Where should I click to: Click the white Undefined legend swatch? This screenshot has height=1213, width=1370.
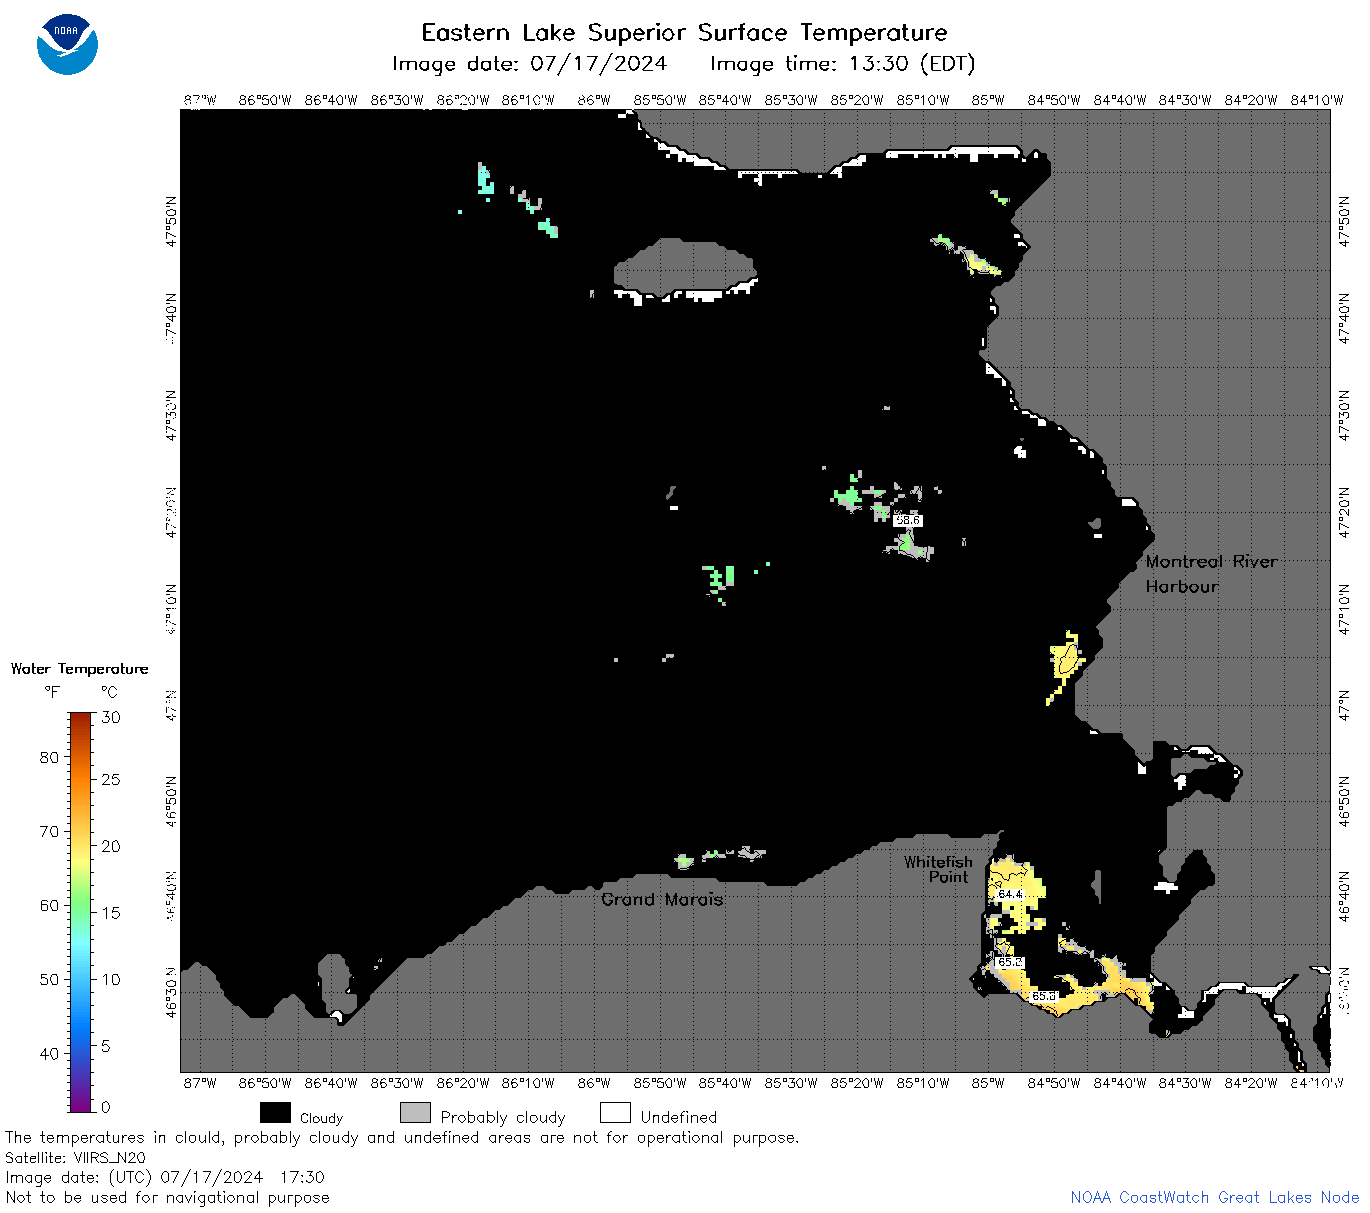click(615, 1113)
